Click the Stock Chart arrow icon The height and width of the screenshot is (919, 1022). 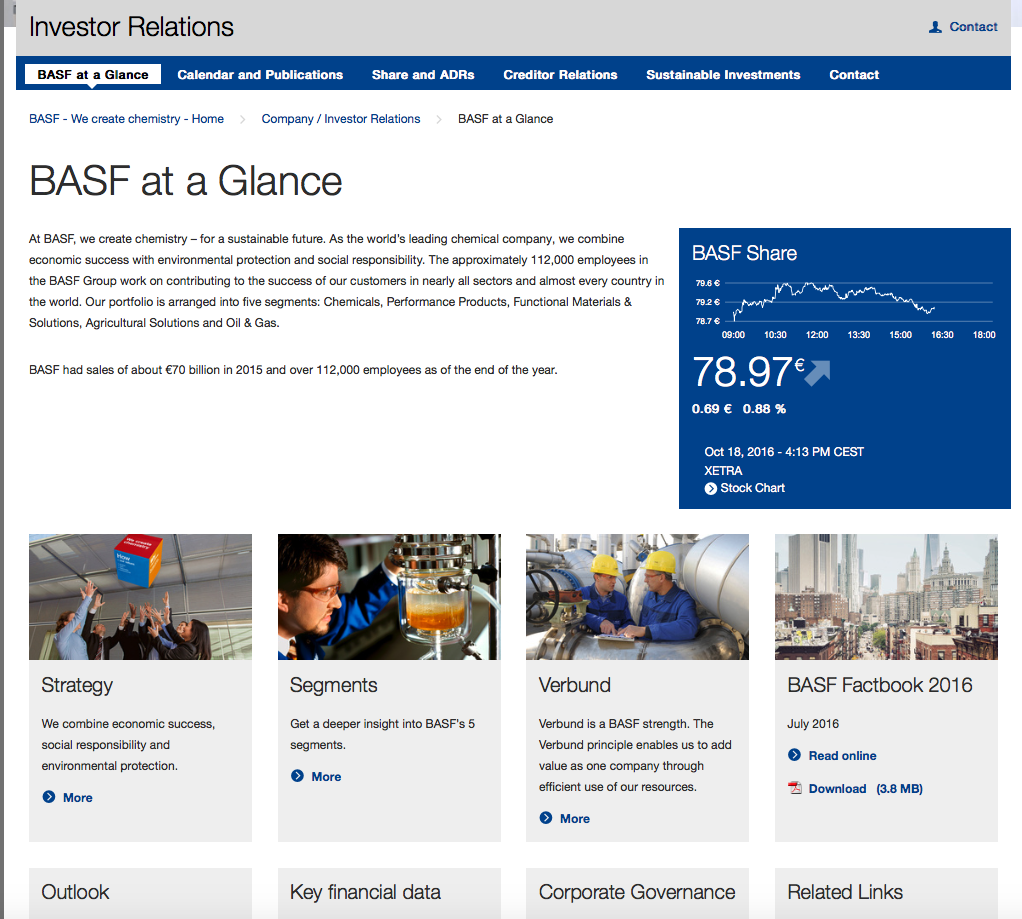pyautogui.click(x=710, y=488)
